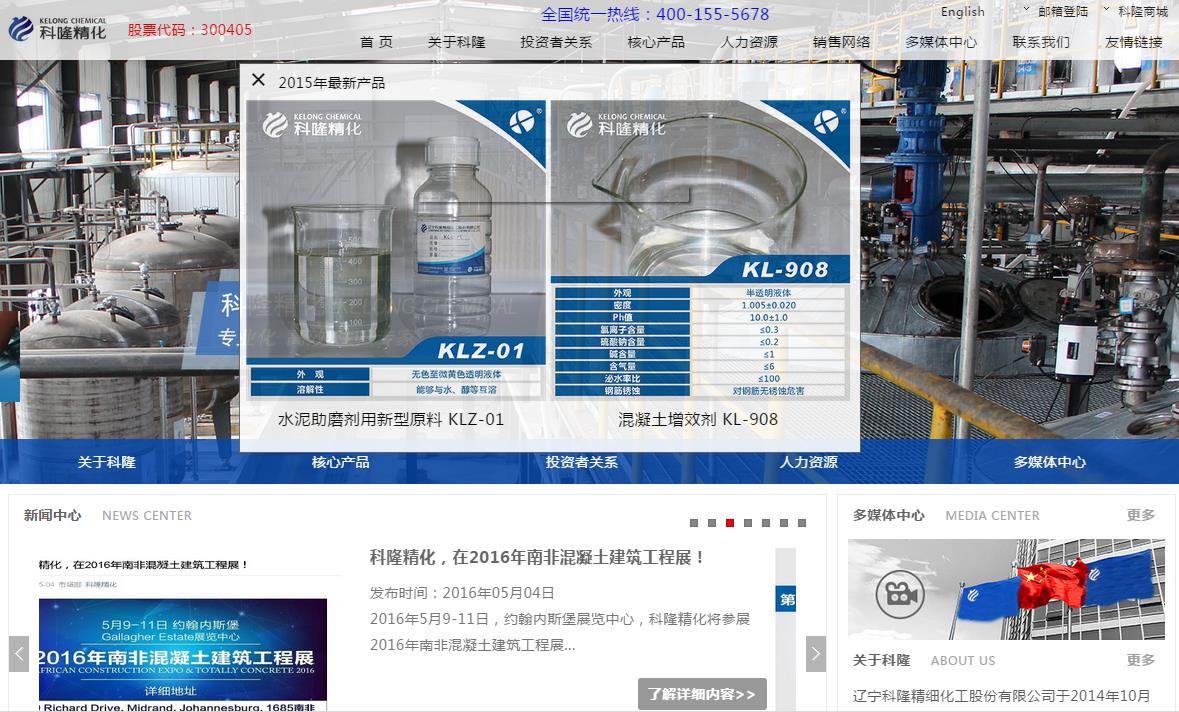Screen dimensions: 1179x712
Task: Click the 2015年最新产品 popup title
Action: [332, 83]
